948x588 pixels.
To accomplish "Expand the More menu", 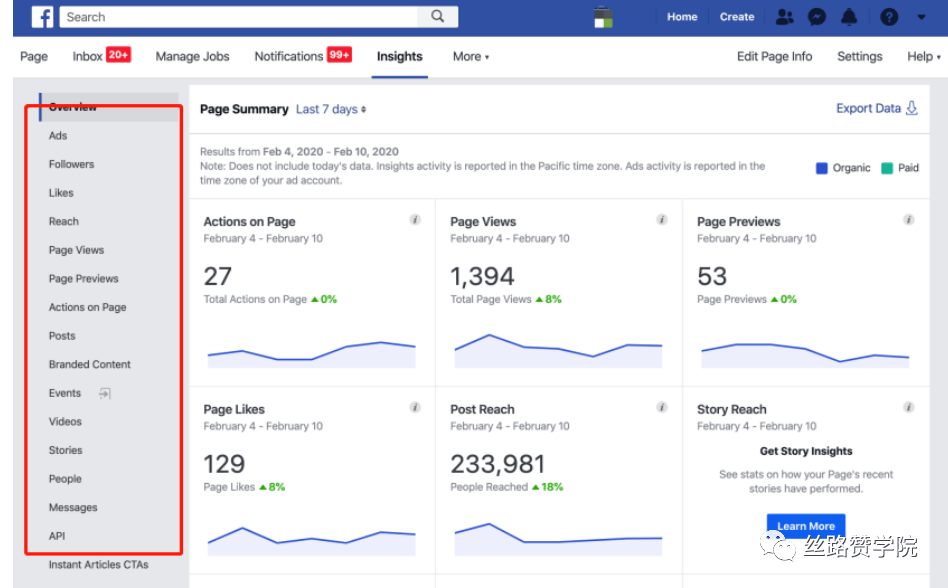I will point(471,56).
